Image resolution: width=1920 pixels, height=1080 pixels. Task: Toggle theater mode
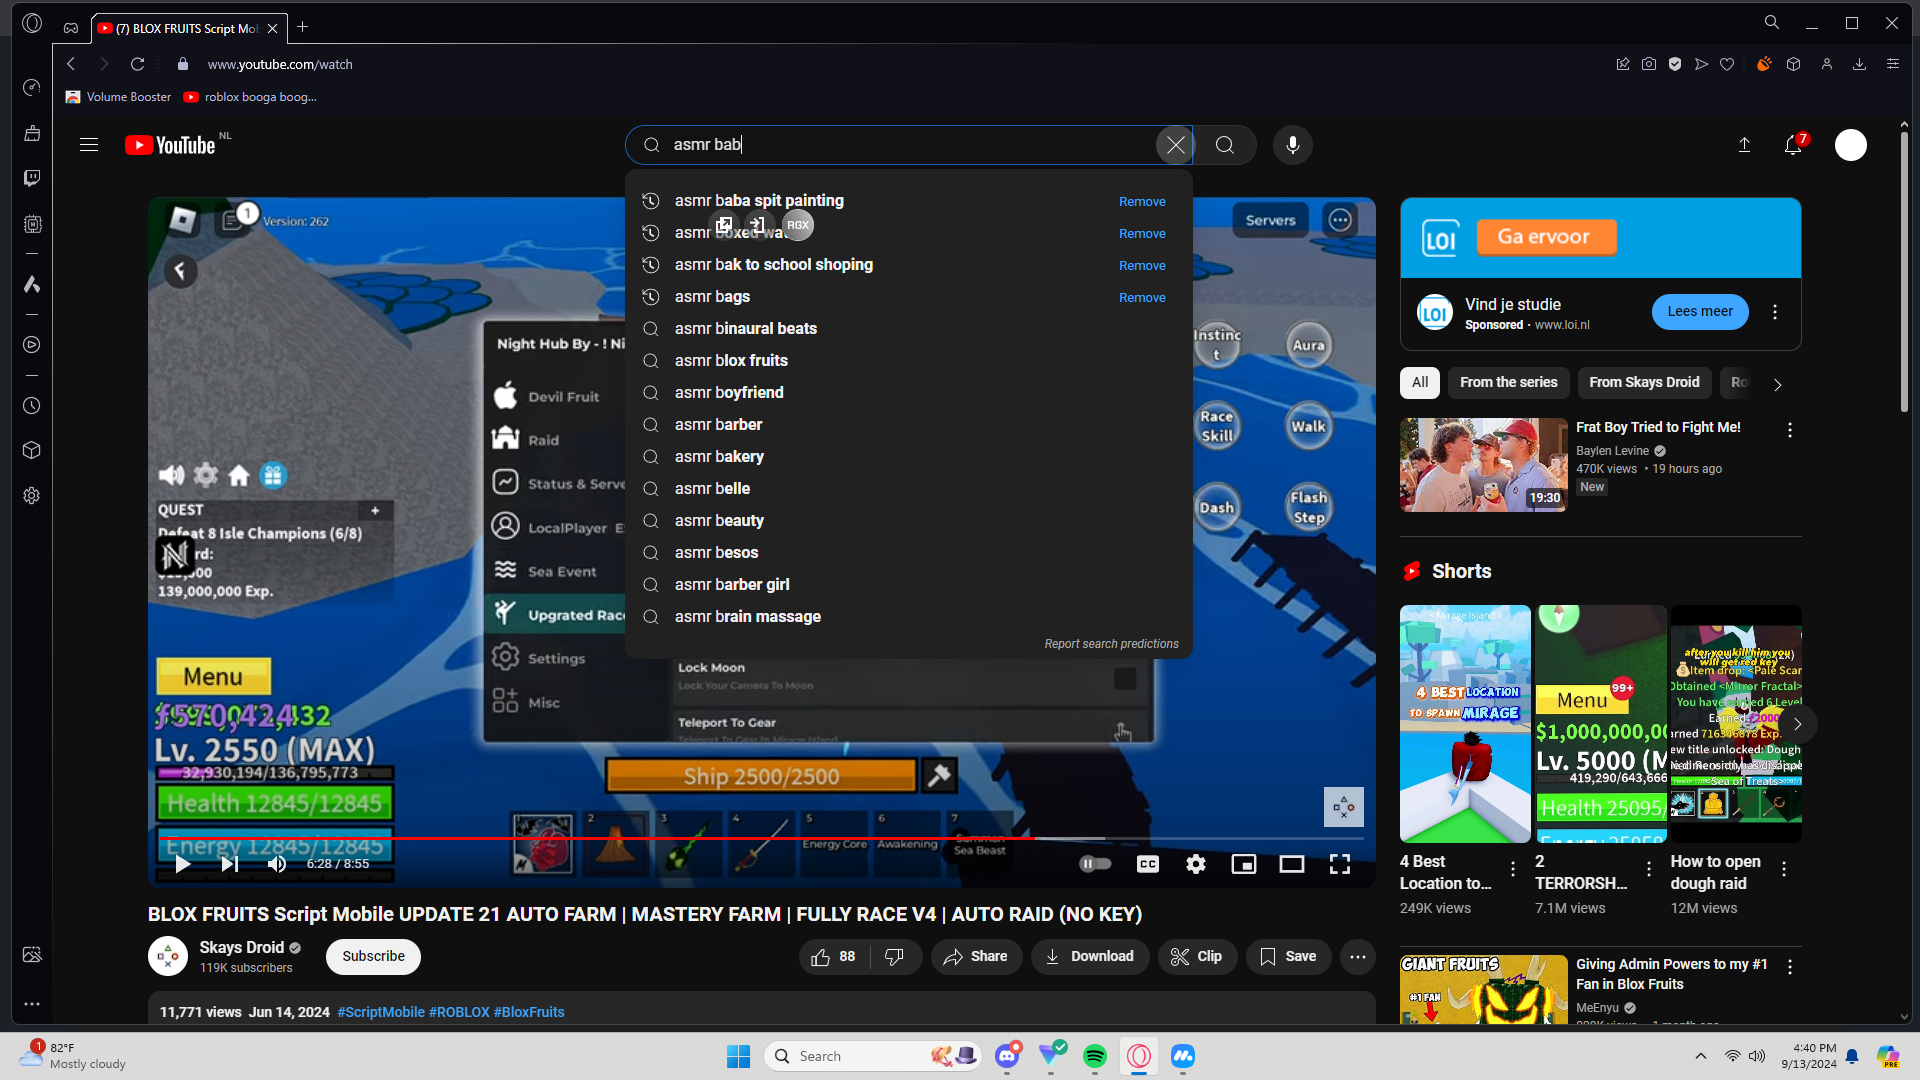coord(1292,864)
